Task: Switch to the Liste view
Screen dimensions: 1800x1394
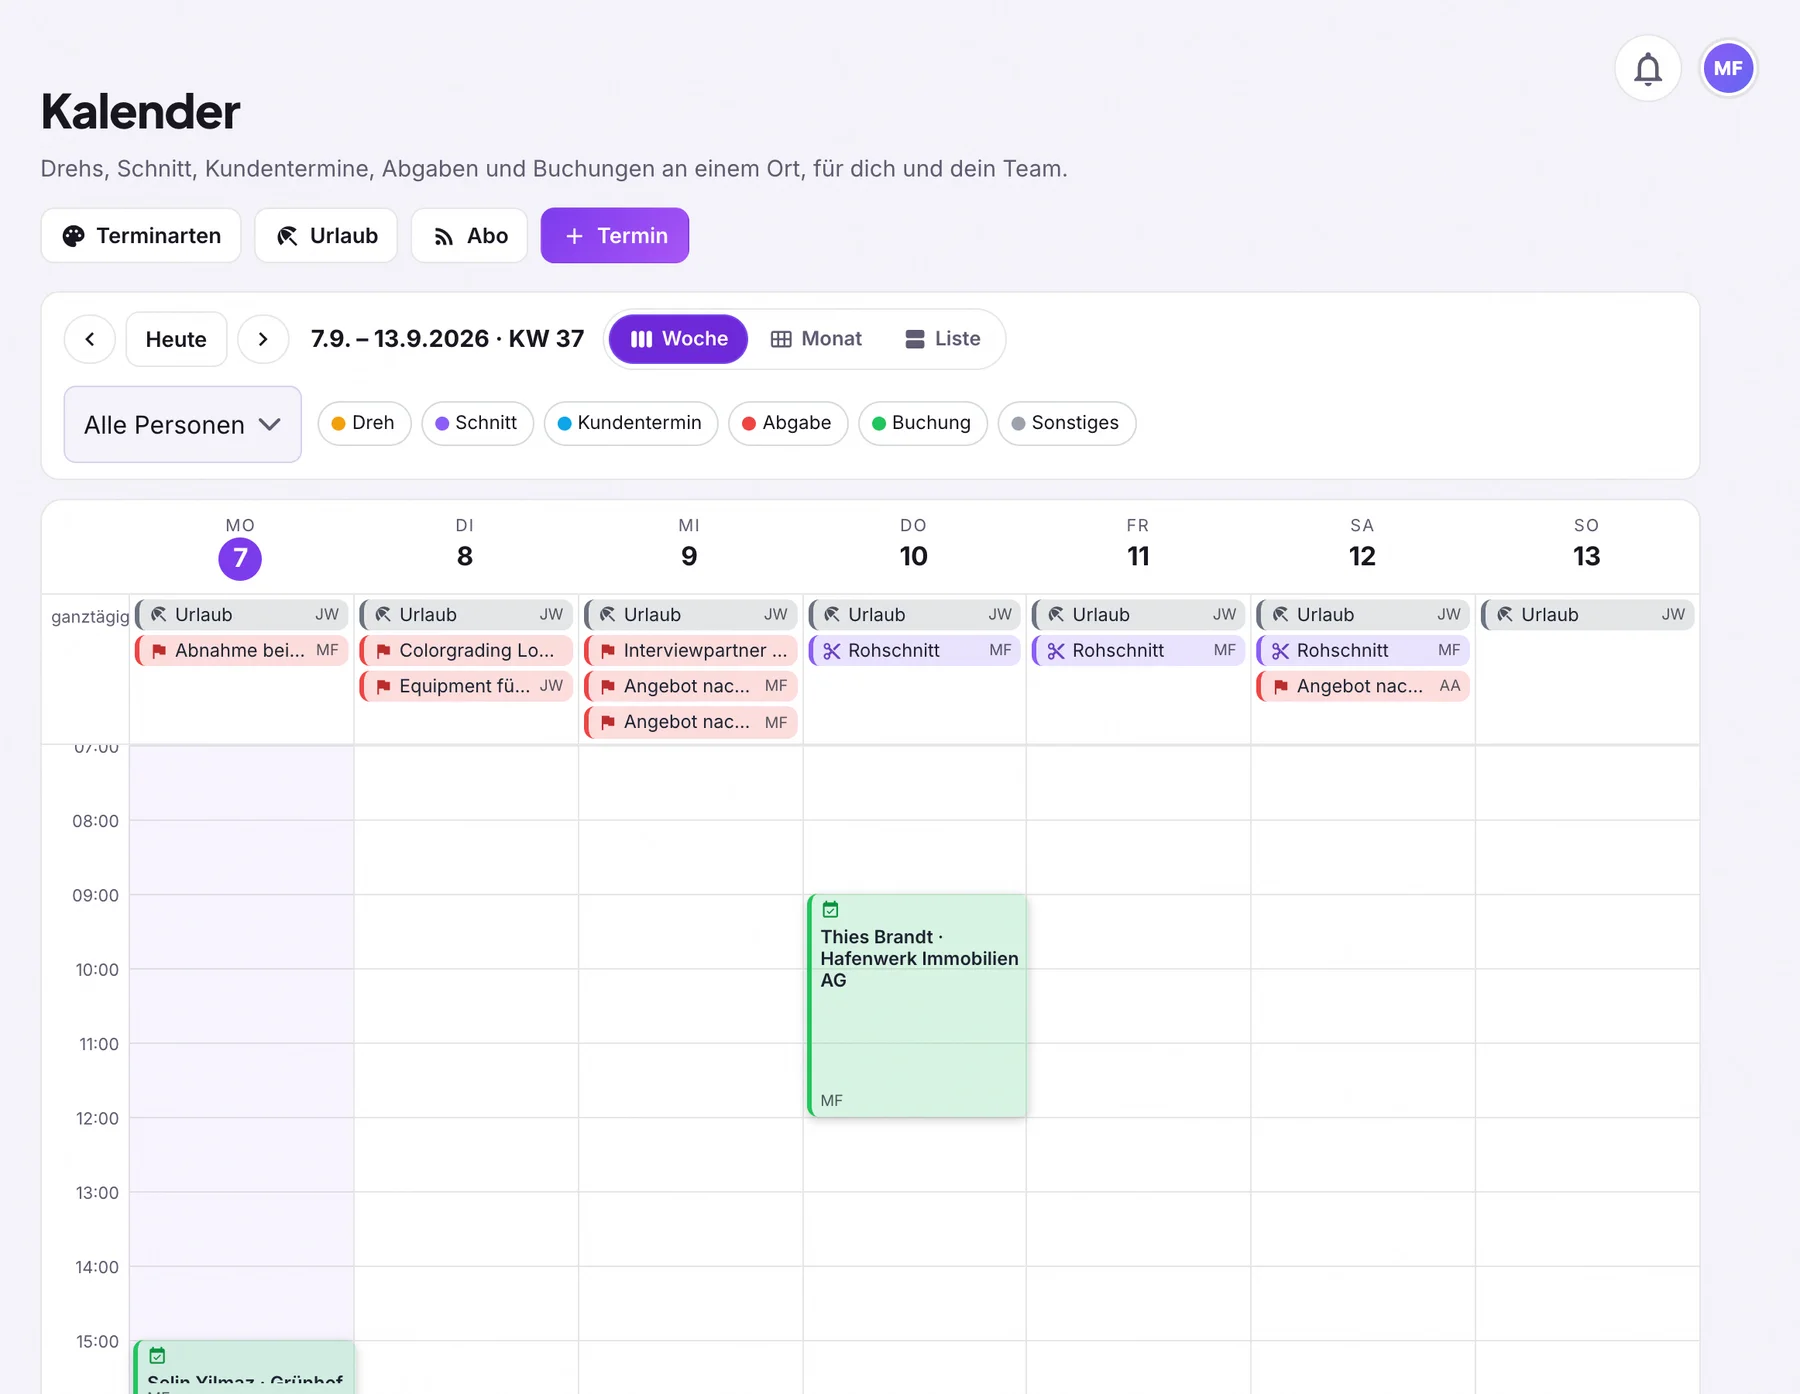Action: point(943,339)
